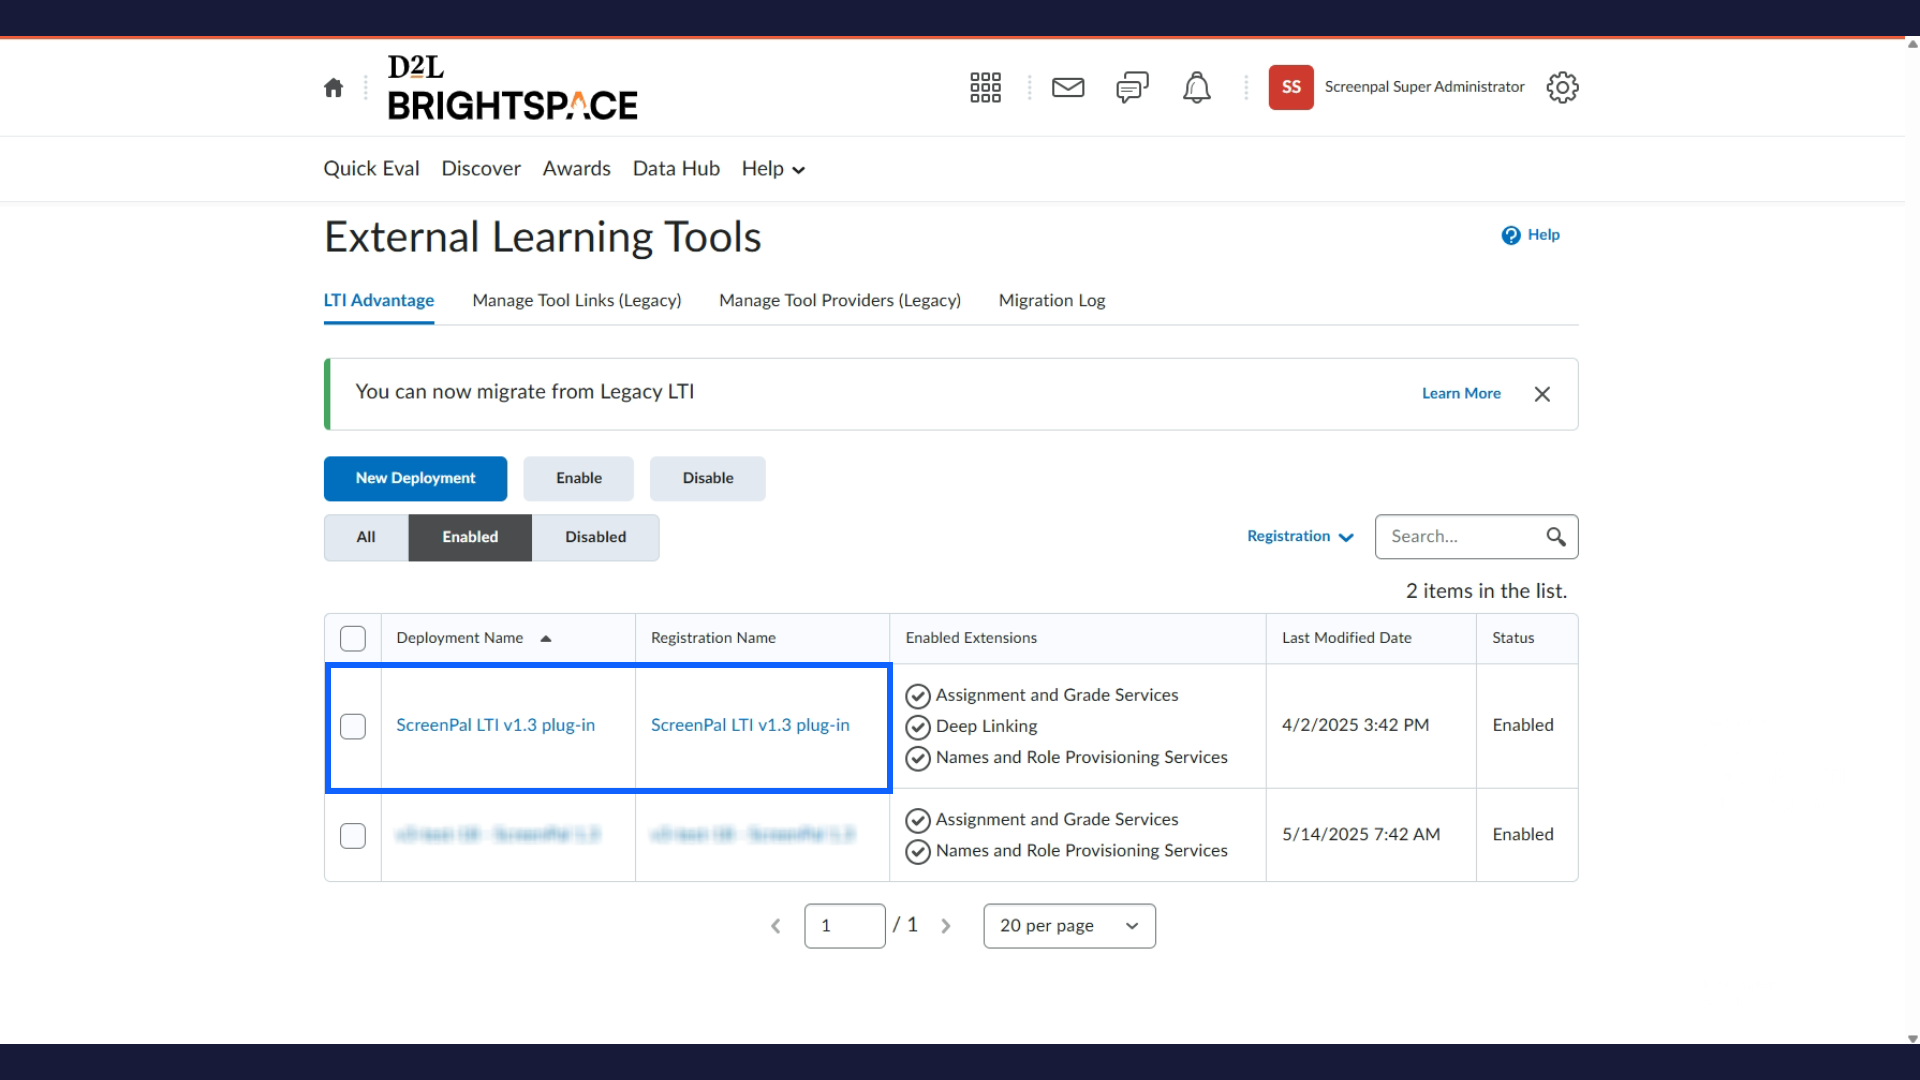Click in the Search input field
This screenshot has width=1920, height=1080.
1462,537
